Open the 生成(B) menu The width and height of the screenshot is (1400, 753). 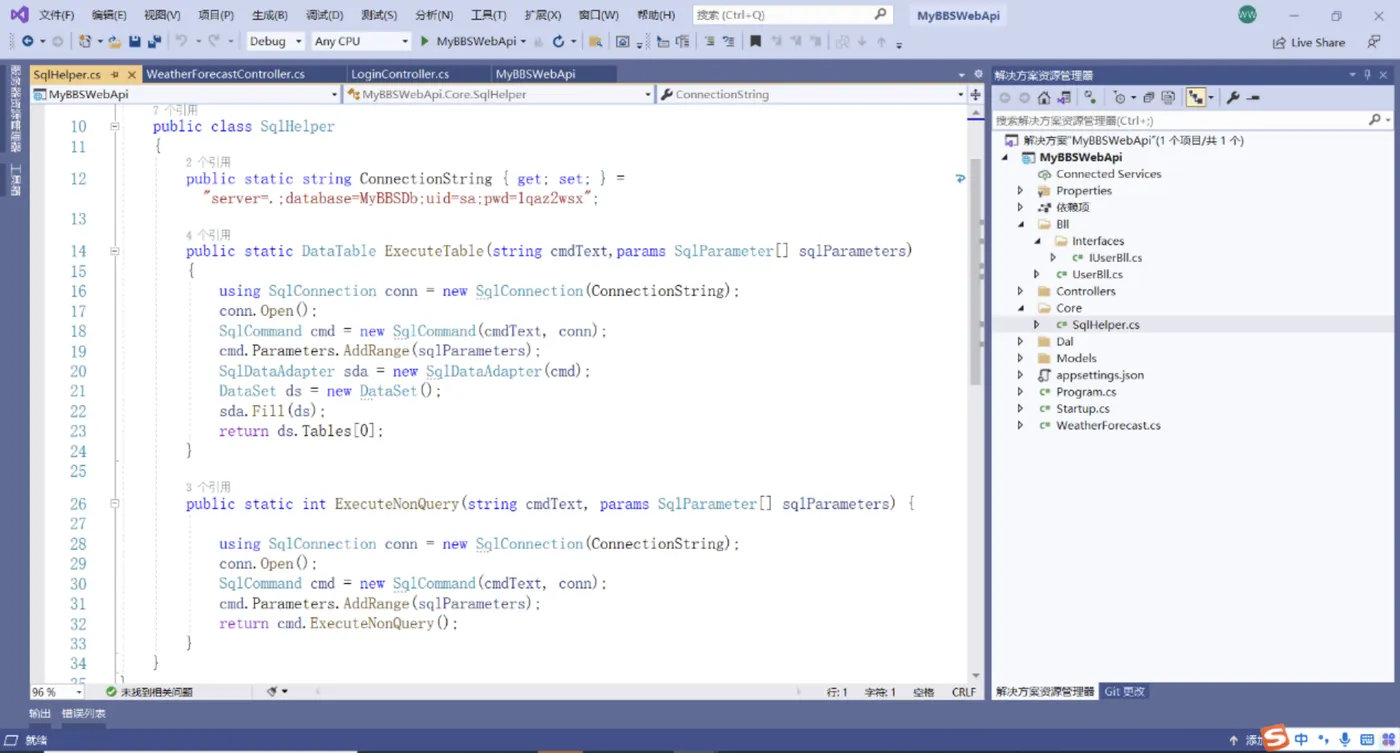click(x=269, y=15)
